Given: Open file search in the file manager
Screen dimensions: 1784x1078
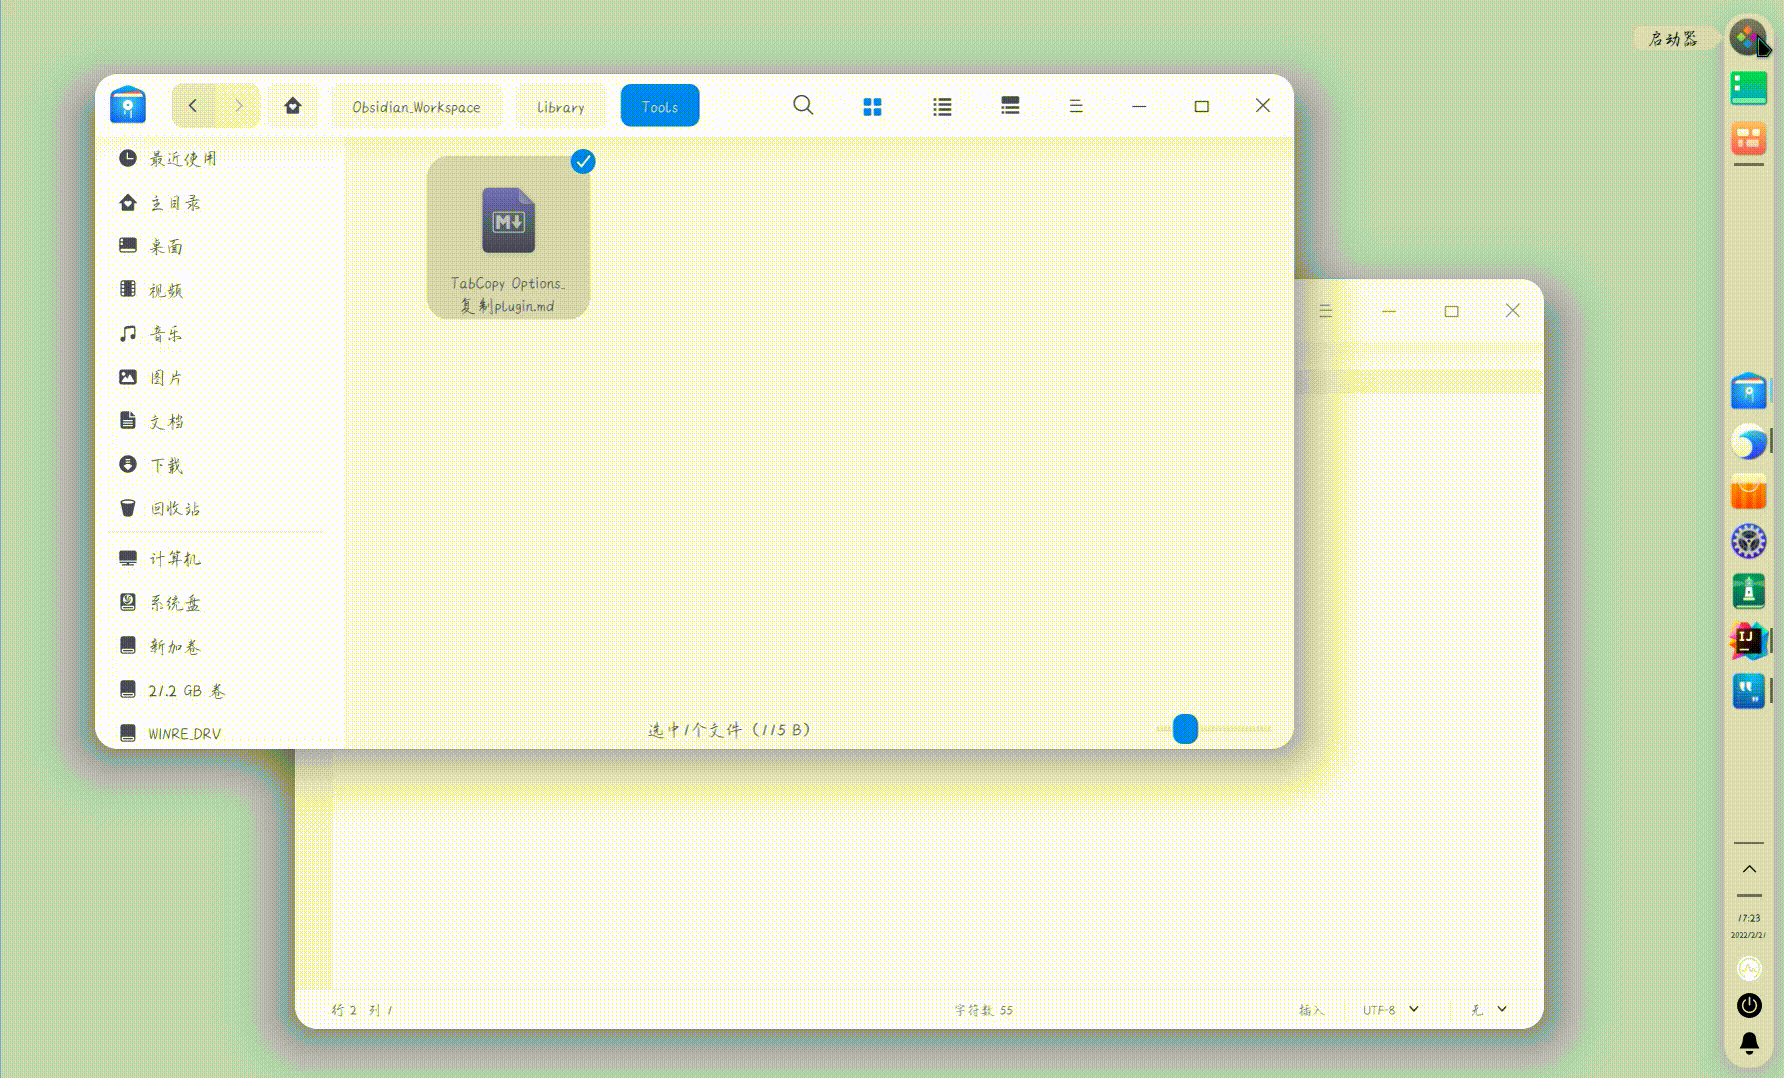Looking at the screenshot, I should pos(803,105).
